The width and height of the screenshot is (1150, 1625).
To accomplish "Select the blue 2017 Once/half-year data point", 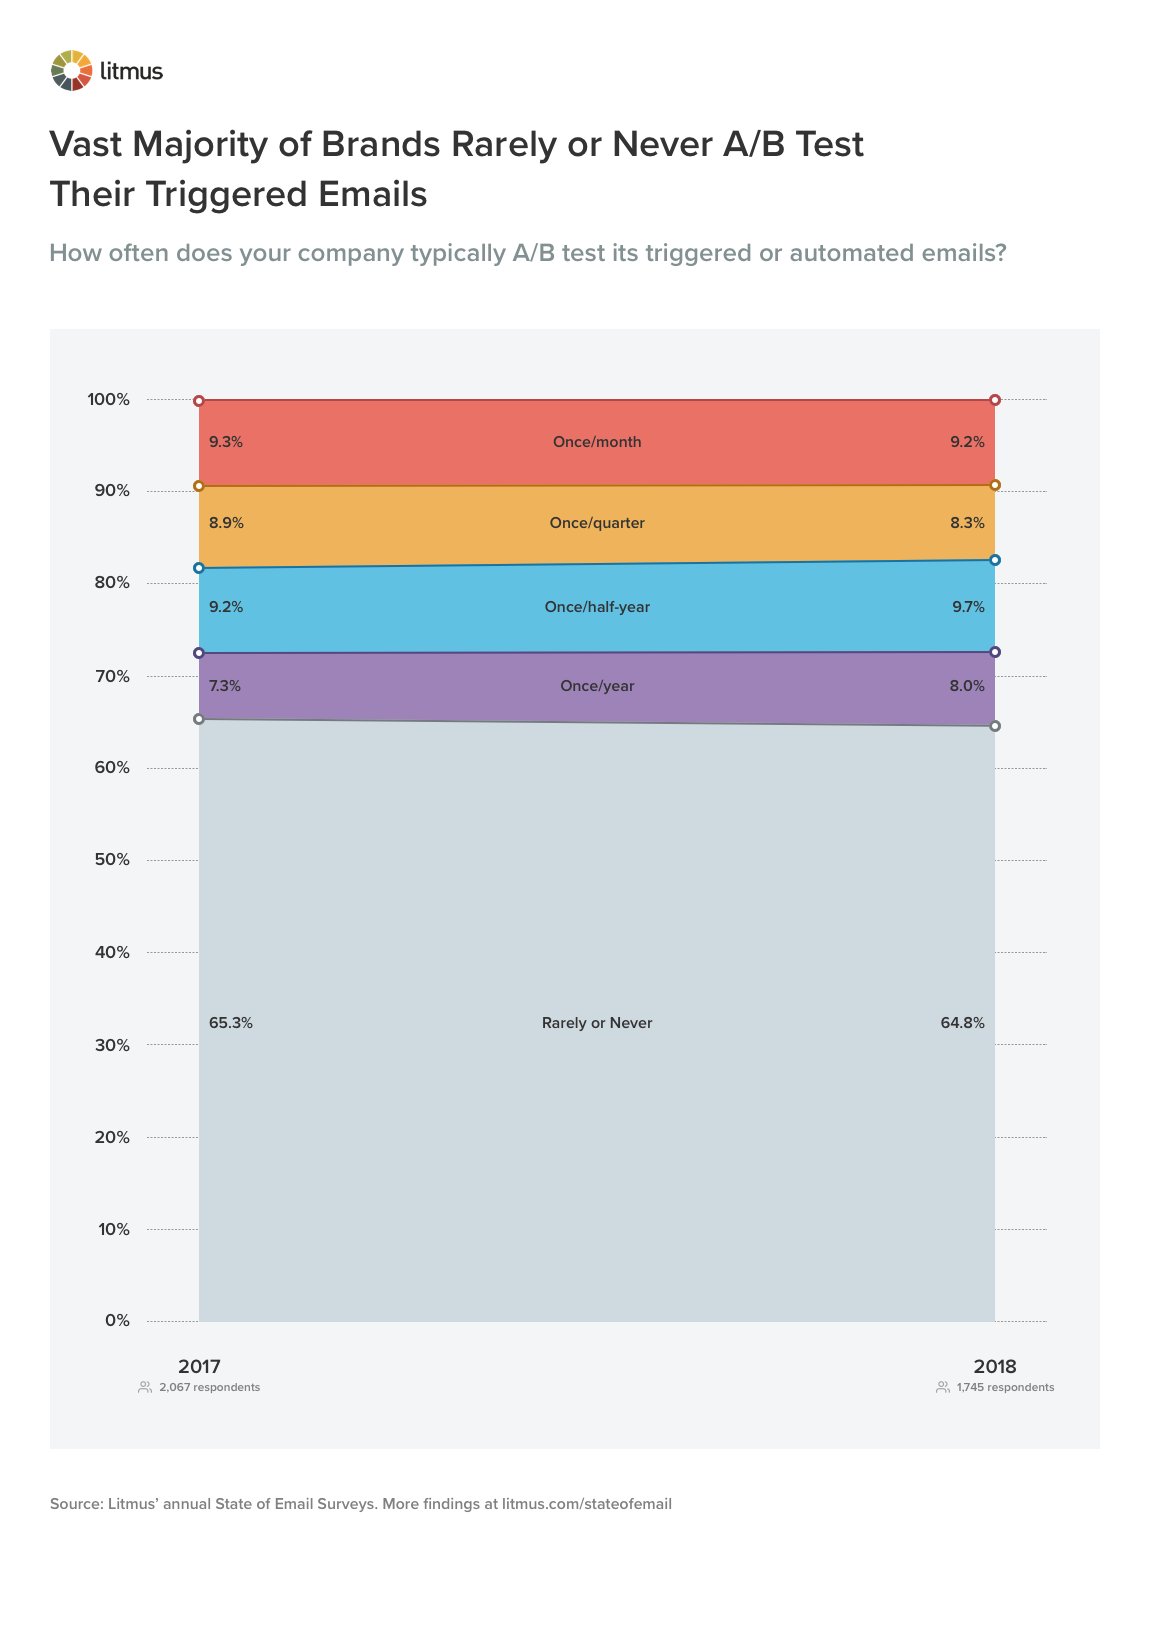I will (x=199, y=568).
